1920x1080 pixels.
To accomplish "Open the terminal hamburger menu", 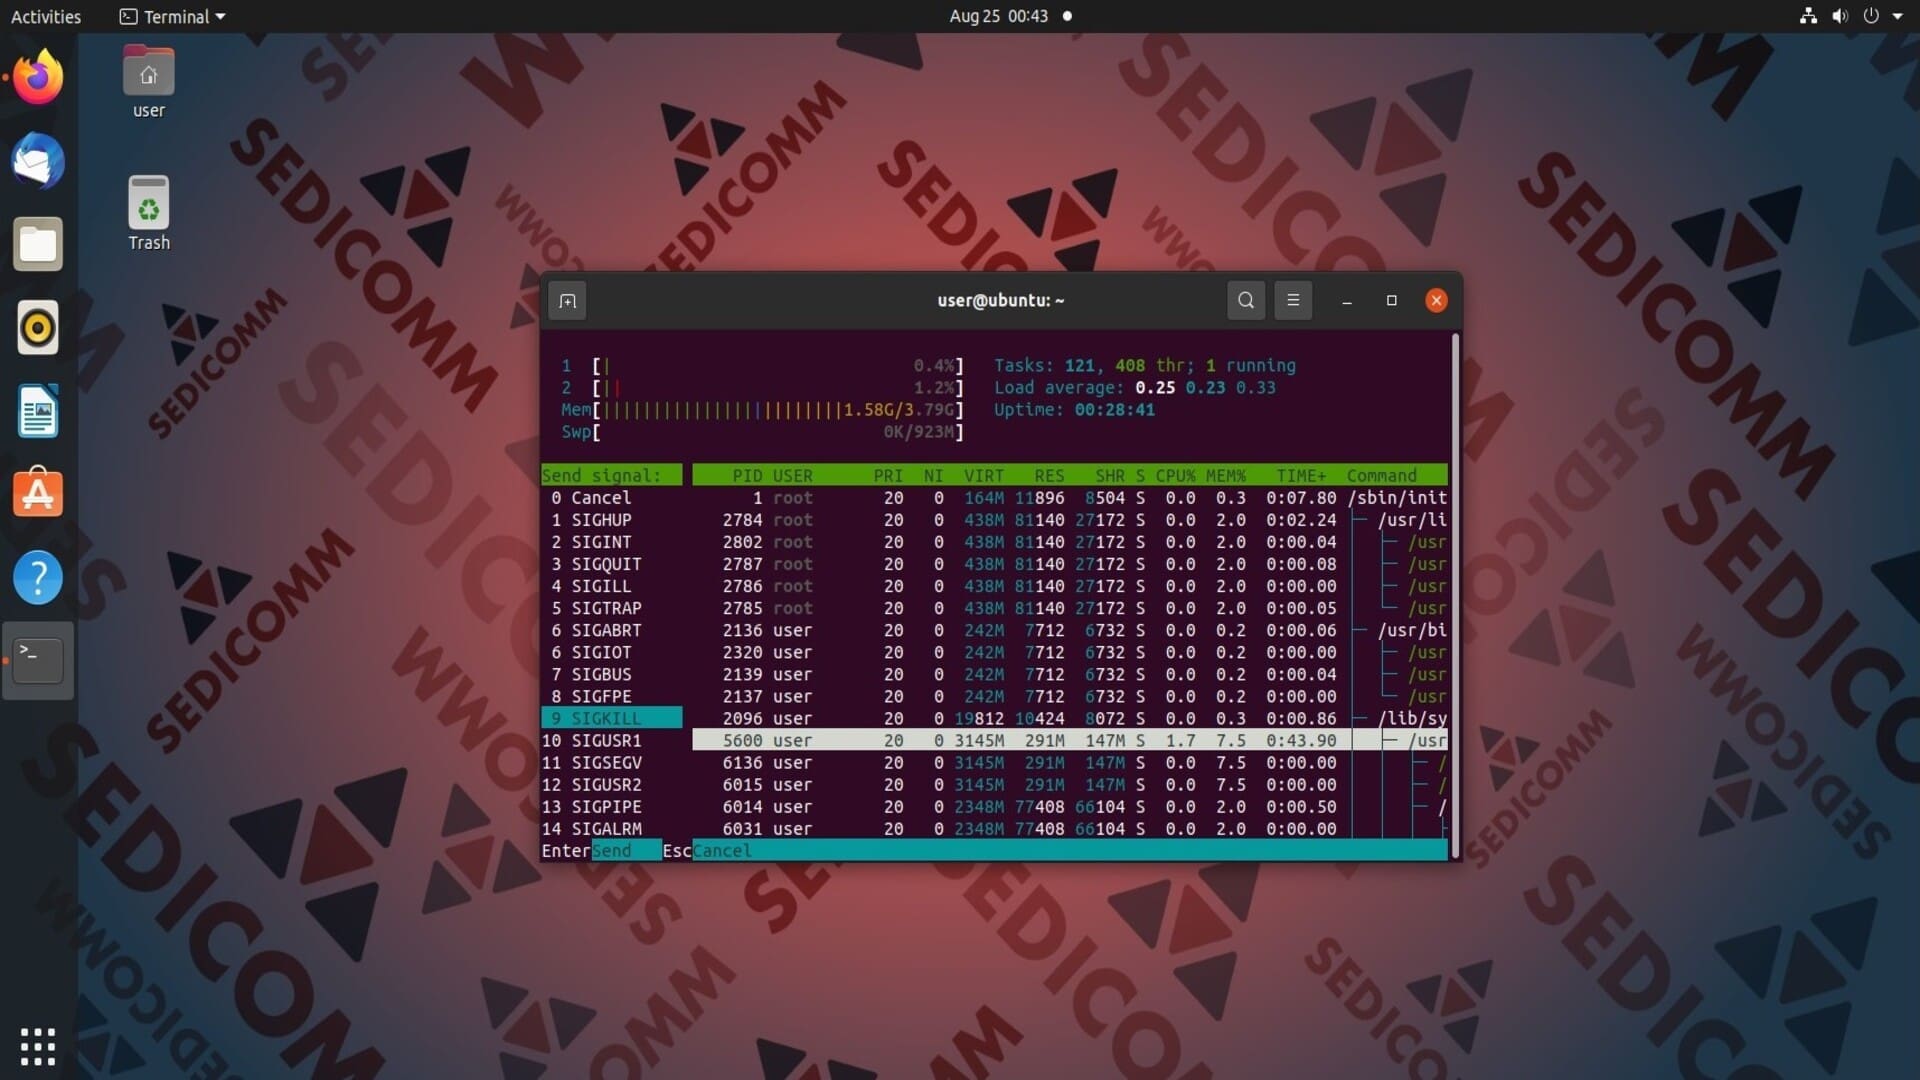I will tap(1293, 300).
